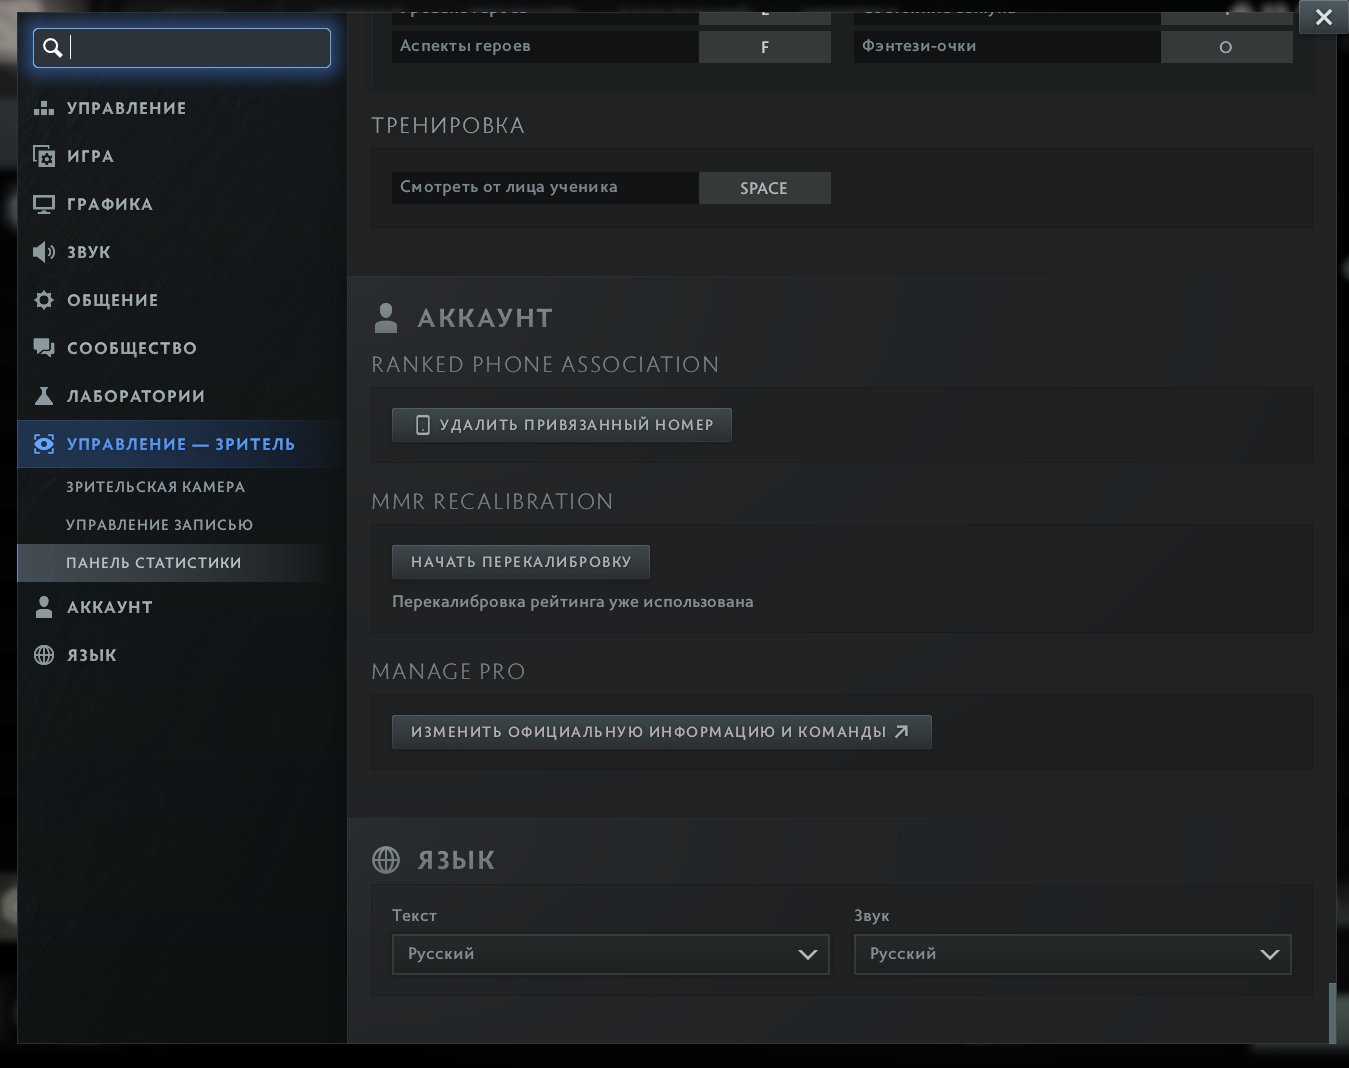
Task: Click the Язык globe icon in sidebar
Action: tap(44, 655)
